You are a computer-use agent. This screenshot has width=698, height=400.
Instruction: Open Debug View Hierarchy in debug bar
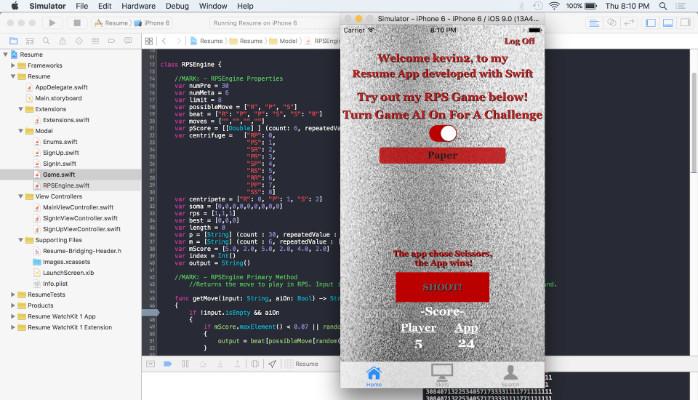(255, 364)
